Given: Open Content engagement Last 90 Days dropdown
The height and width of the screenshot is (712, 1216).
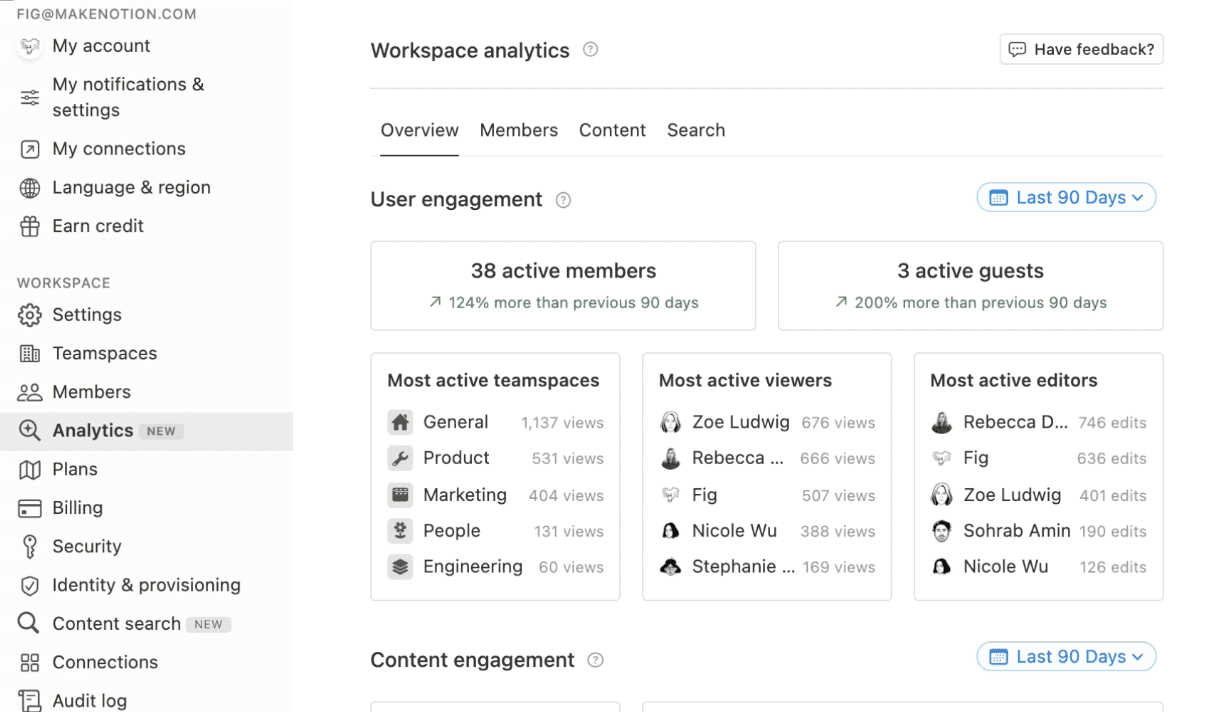Looking at the screenshot, I should pyautogui.click(x=1066, y=657).
